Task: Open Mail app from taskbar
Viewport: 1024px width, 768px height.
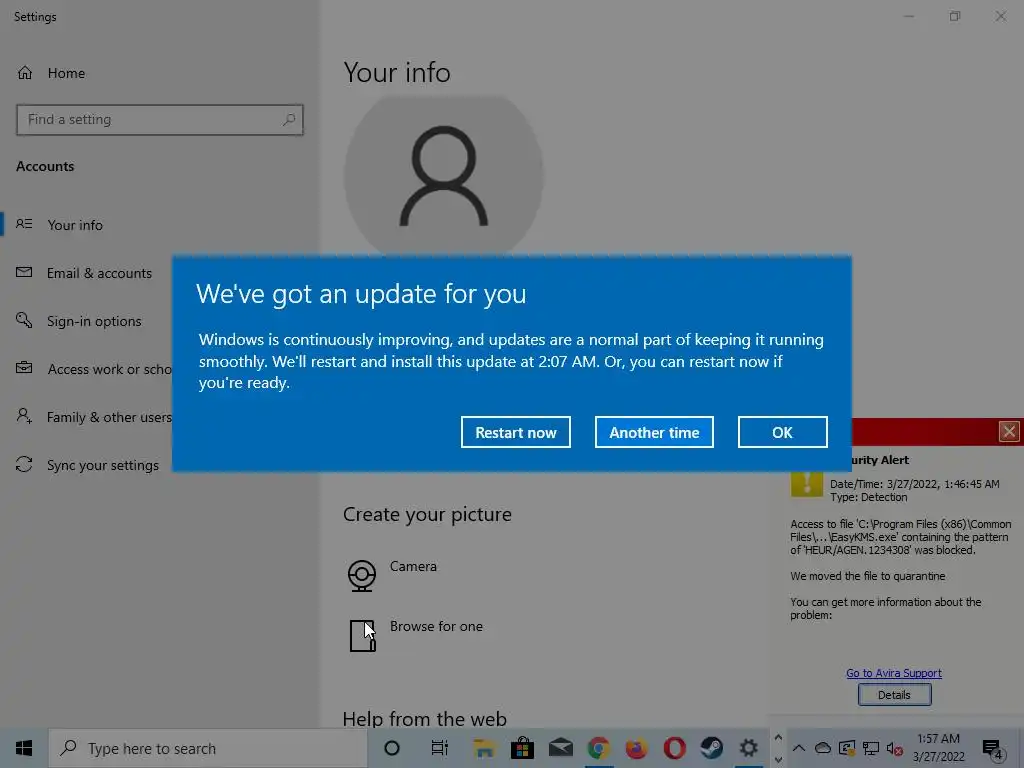Action: 560,748
